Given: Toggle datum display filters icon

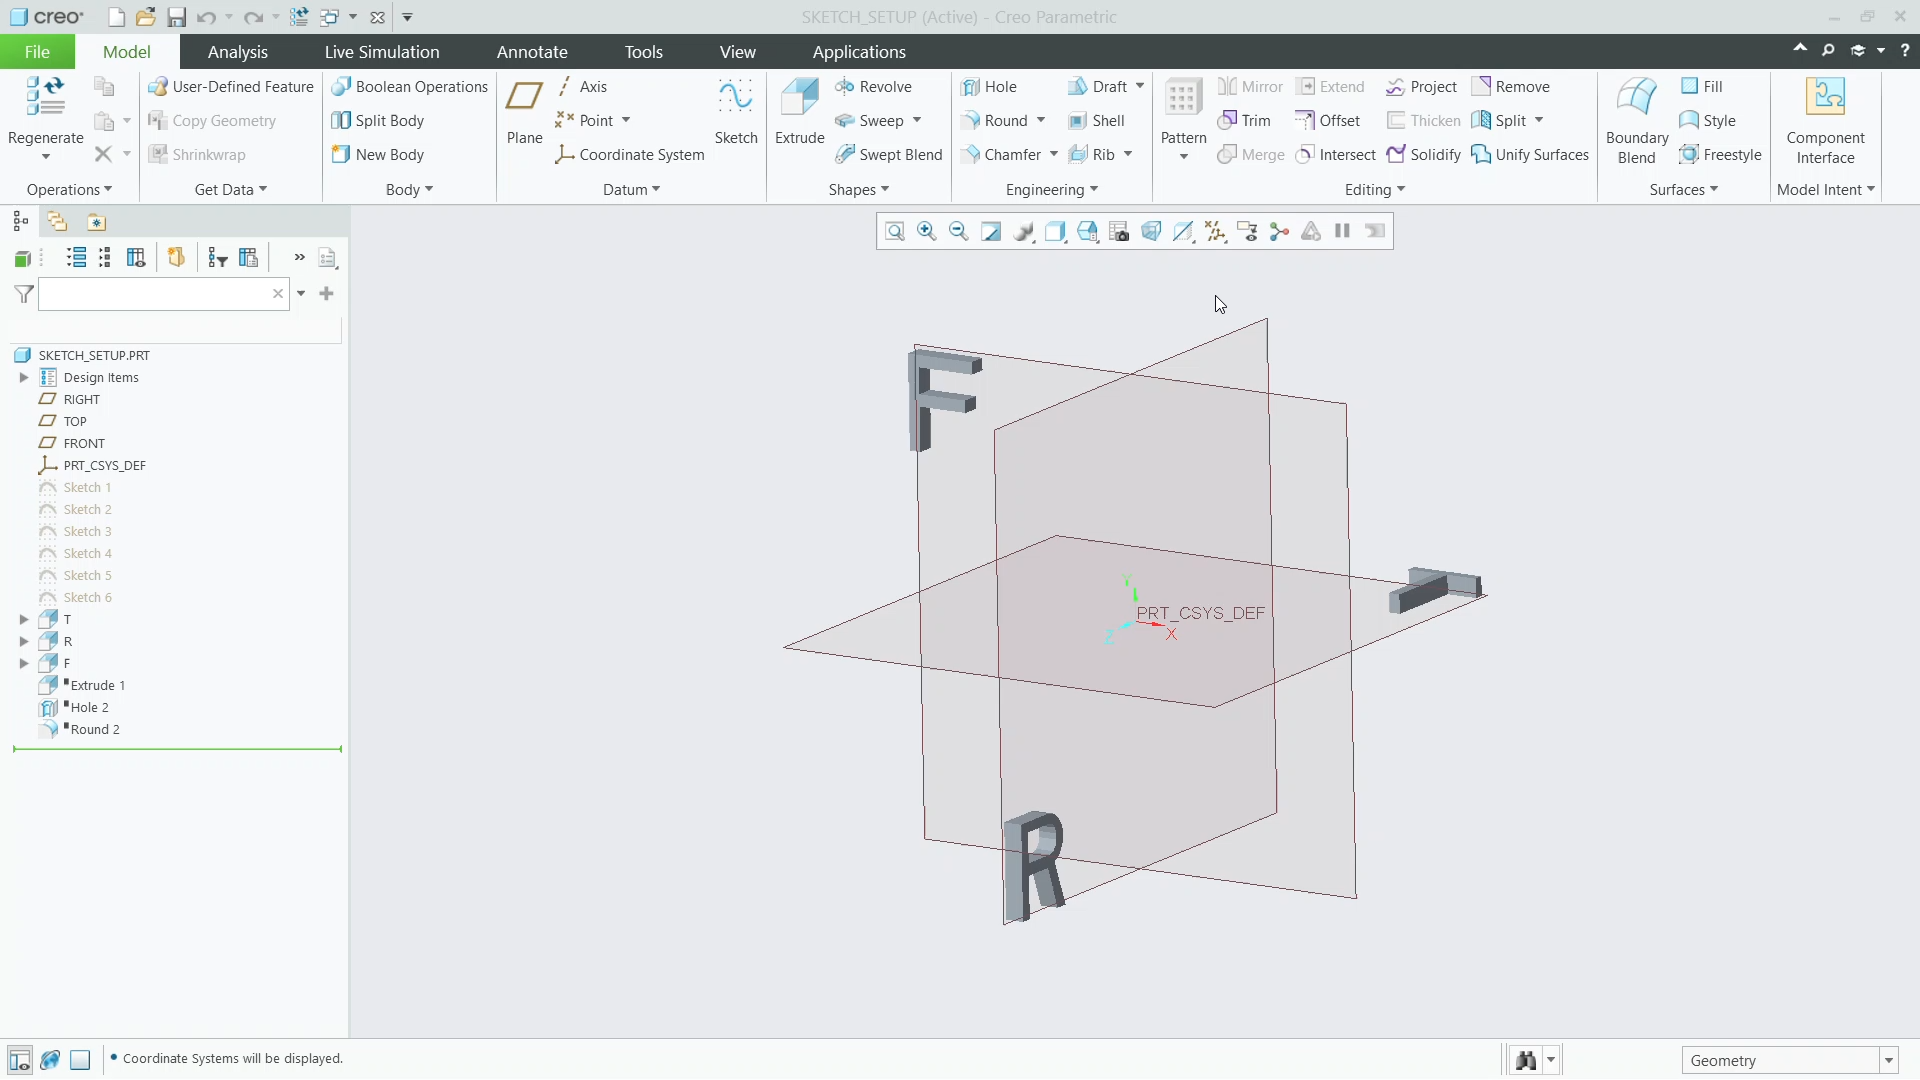Looking at the screenshot, I should 1215,232.
